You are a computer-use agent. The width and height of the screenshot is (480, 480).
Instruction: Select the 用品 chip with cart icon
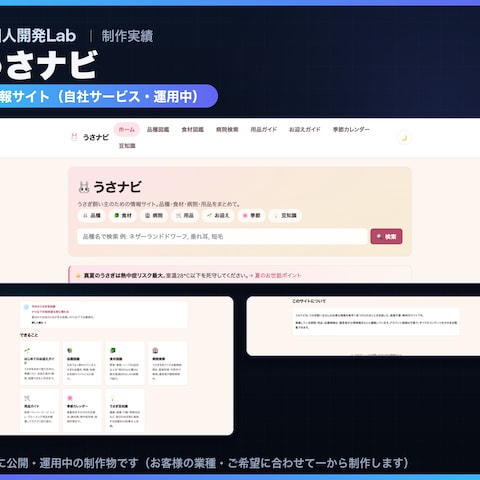[x=185, y=215]
